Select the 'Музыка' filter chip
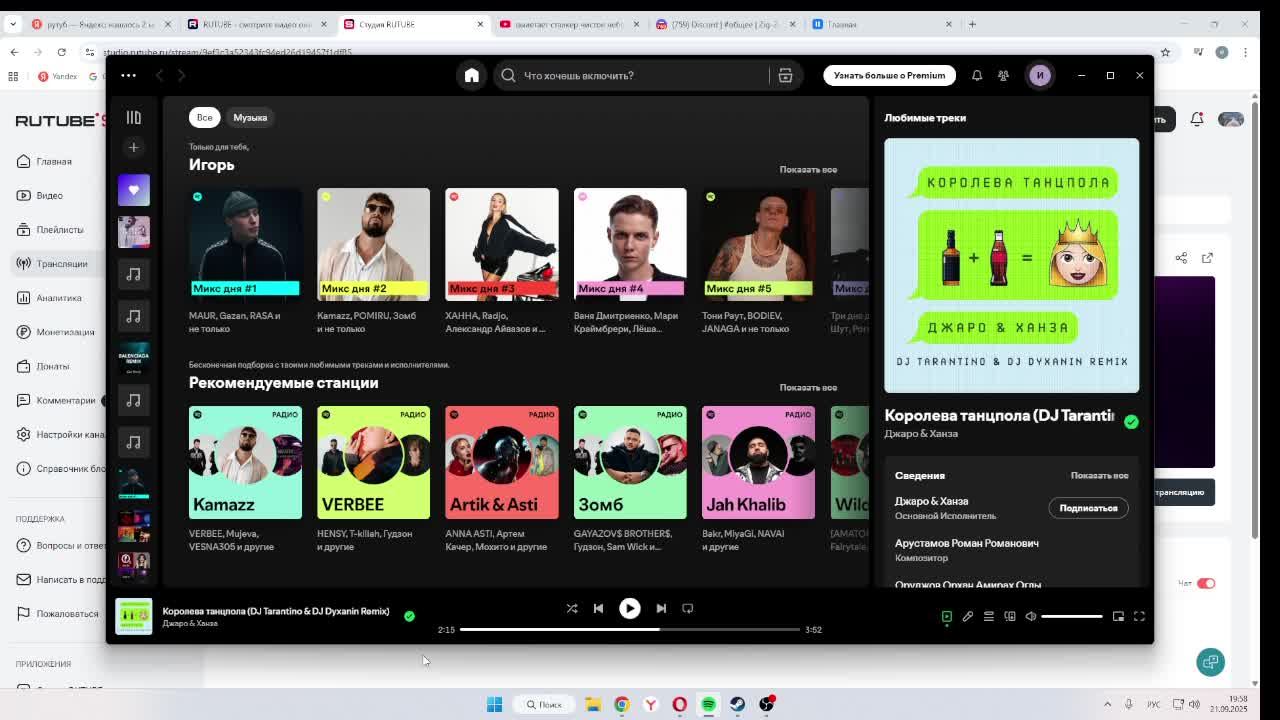 (250, 117)
